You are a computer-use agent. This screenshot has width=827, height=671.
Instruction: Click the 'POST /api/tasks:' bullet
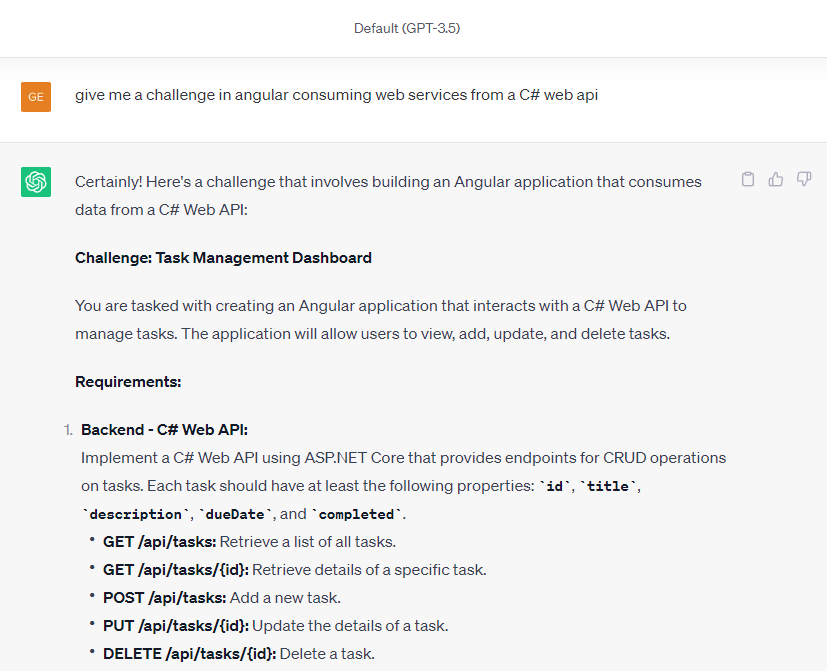click(165, 598)
